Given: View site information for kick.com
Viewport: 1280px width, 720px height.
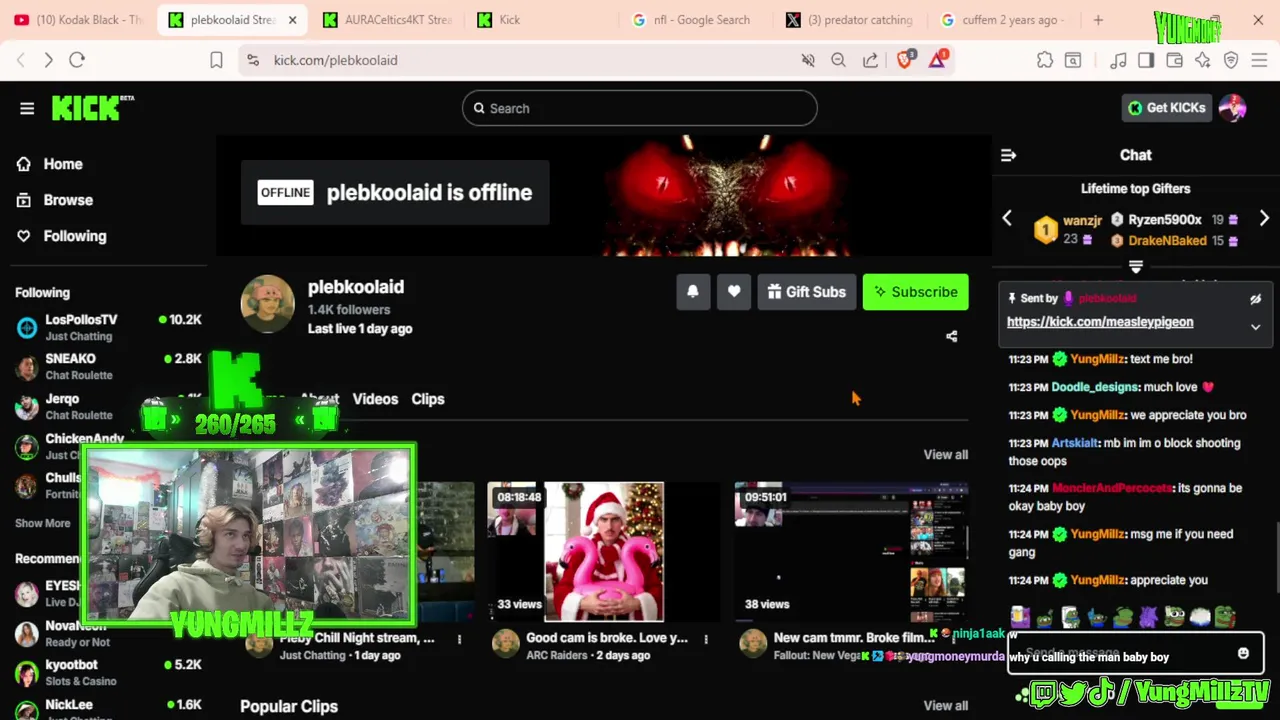Looking at the screenshot, I should point(253,60).
